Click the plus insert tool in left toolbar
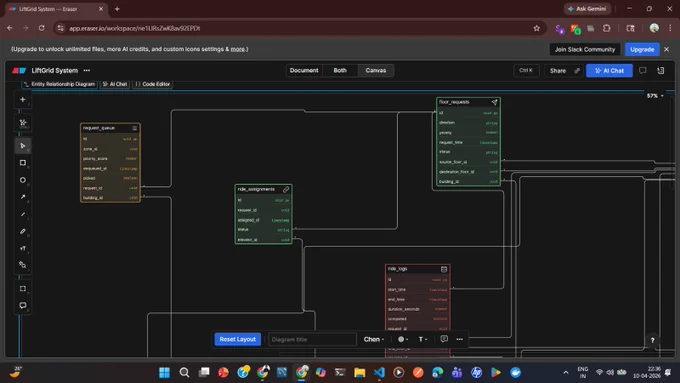This screenshot has height=383, width=680. click(x=23, y=99)
